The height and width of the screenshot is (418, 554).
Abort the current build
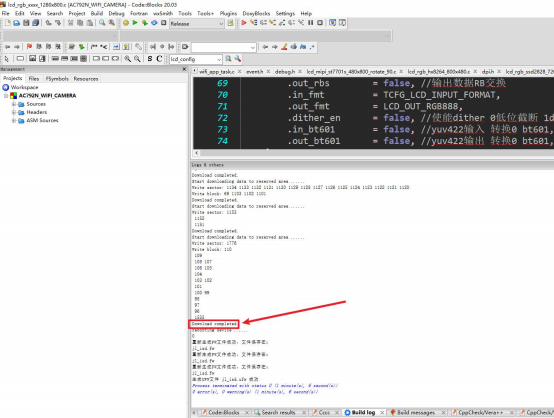(164, 23)
